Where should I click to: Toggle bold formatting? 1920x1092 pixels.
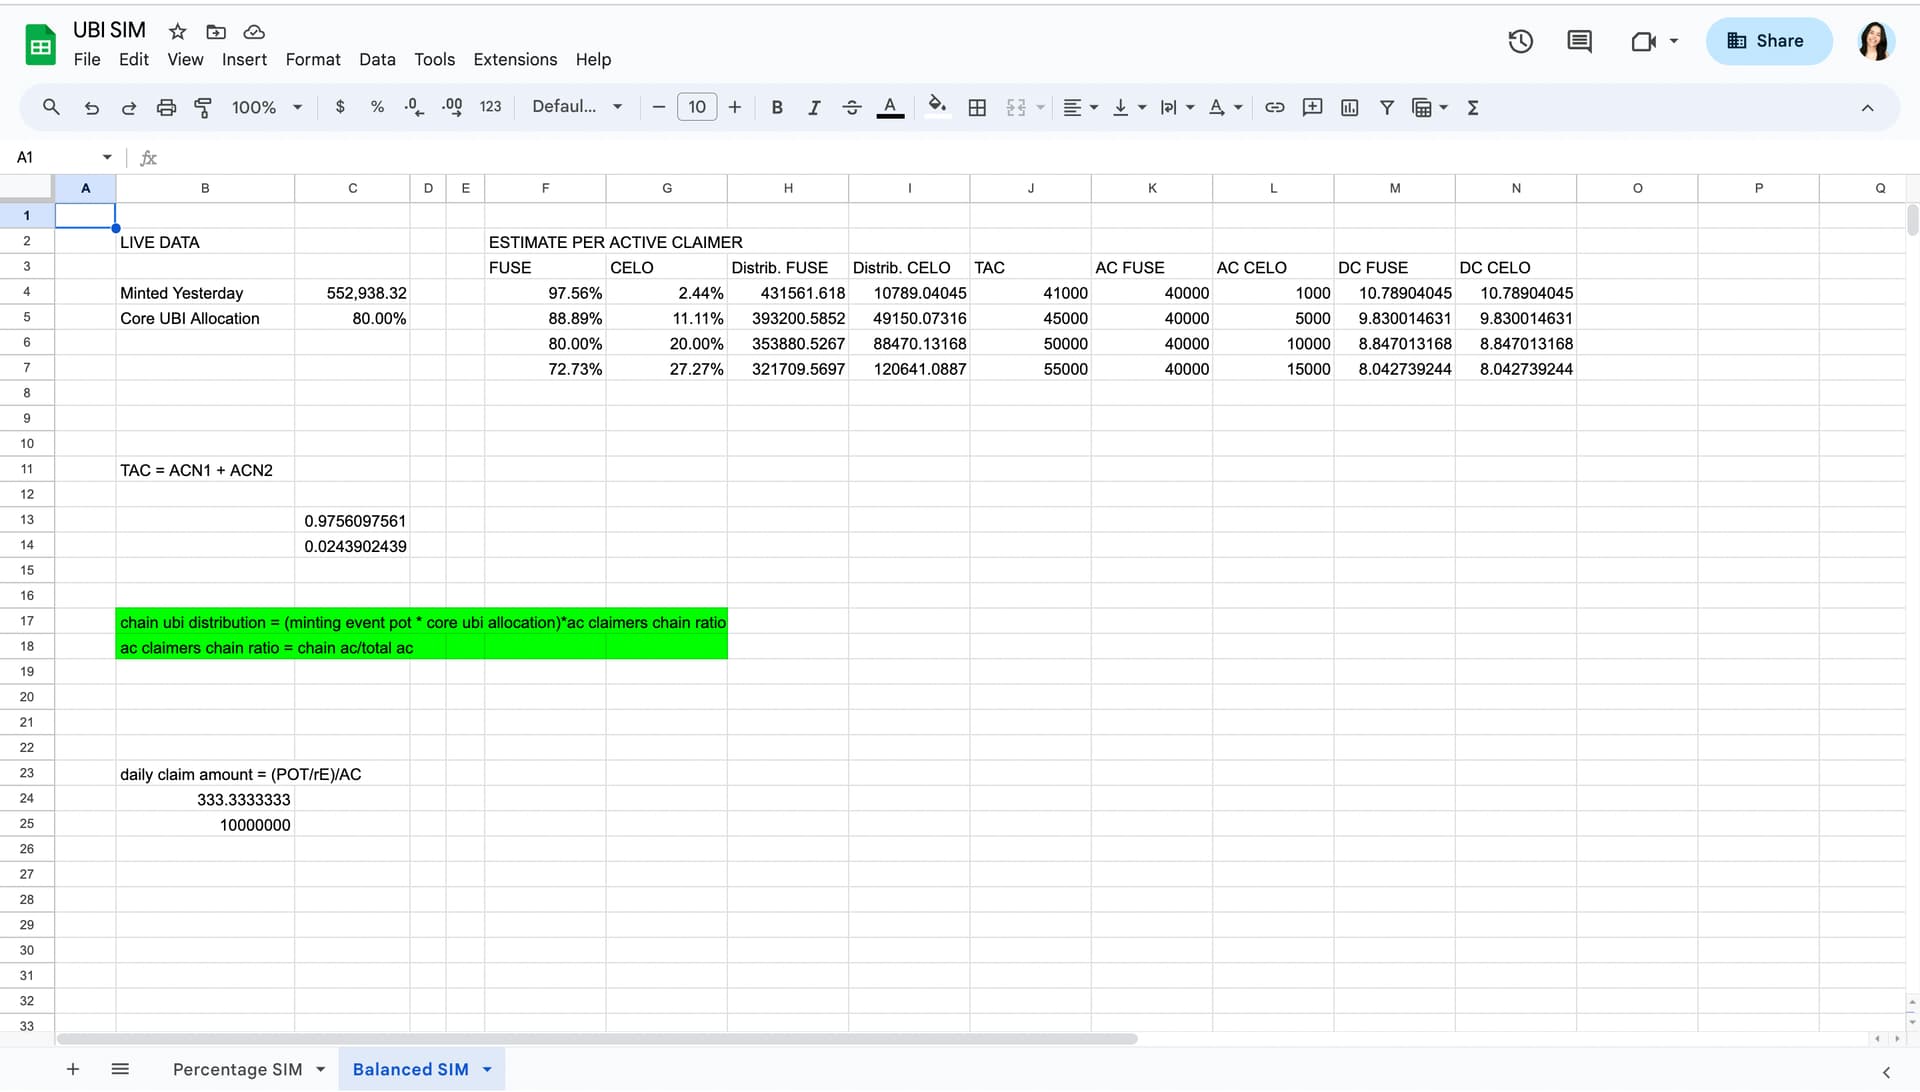point(776,107)
